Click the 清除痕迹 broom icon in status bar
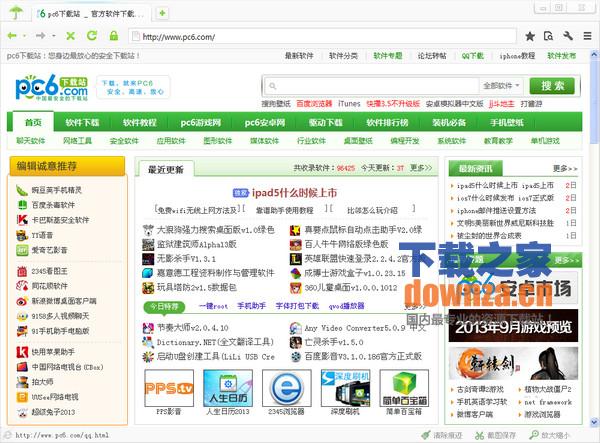 pyautogui.click(x=426, y=435)
